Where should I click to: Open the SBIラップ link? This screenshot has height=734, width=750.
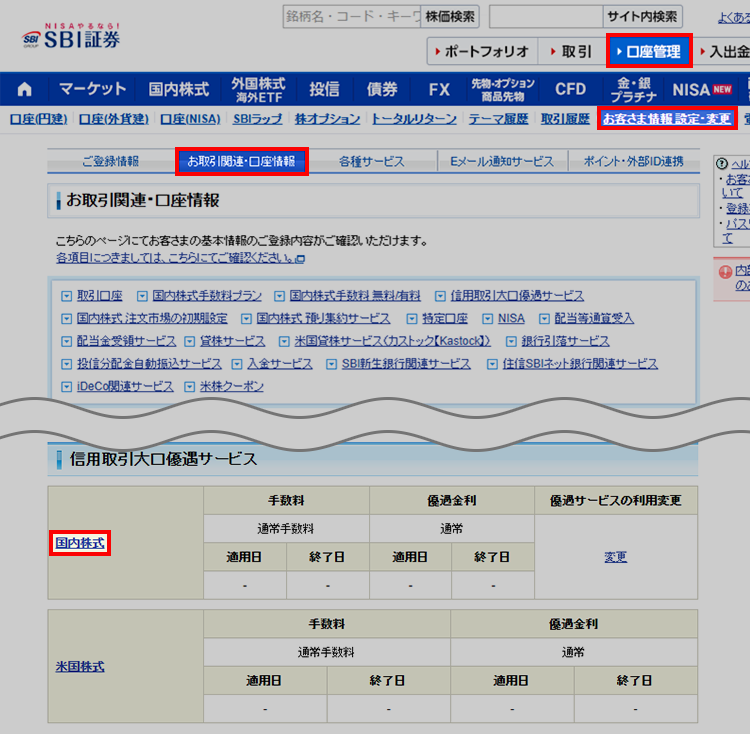coord(257,119)
